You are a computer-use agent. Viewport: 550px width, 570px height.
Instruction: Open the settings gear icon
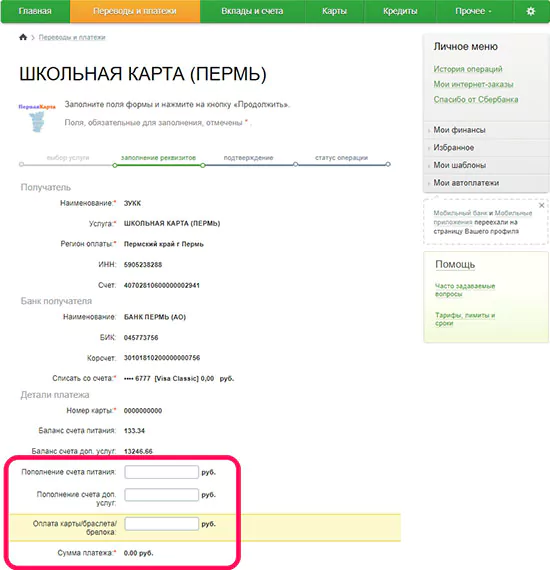(531, 11)
